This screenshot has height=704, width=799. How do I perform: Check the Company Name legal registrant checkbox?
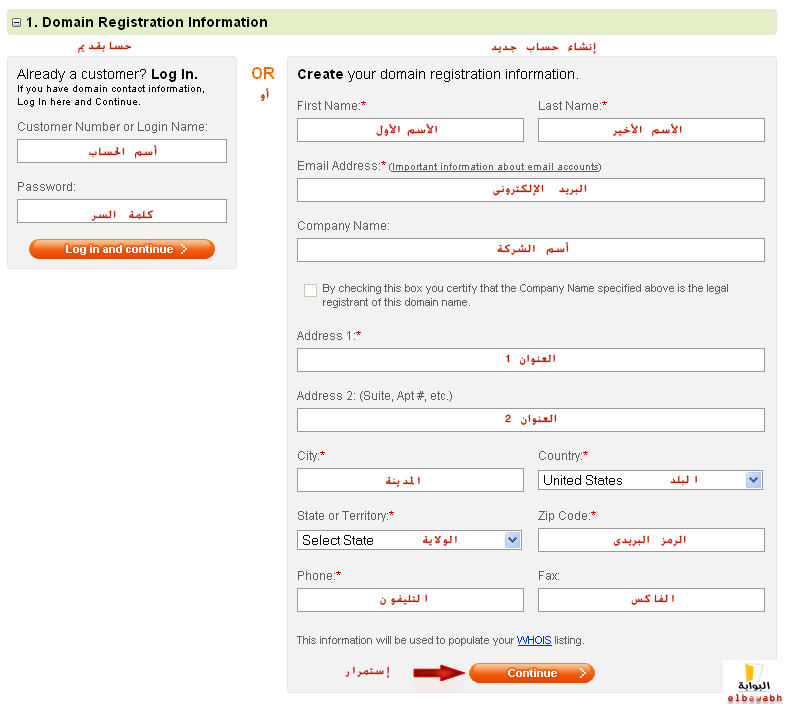coord(310,290)
